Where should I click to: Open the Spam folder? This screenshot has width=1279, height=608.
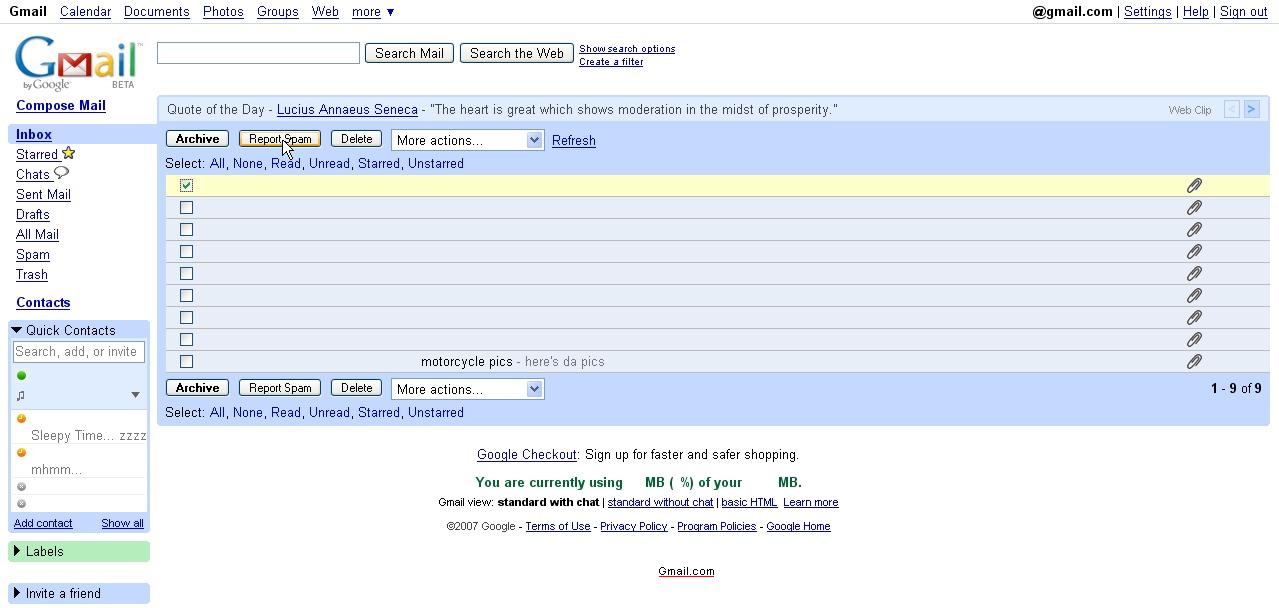click(x=33, y=255)
